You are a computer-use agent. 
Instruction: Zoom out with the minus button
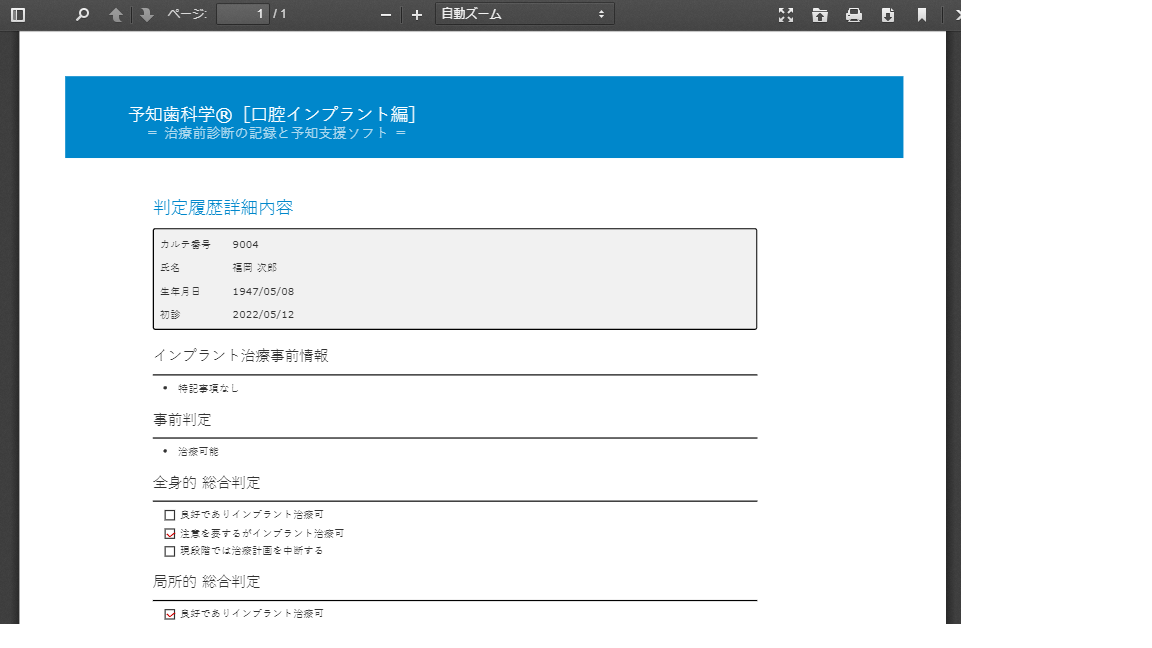click(386, 15)
